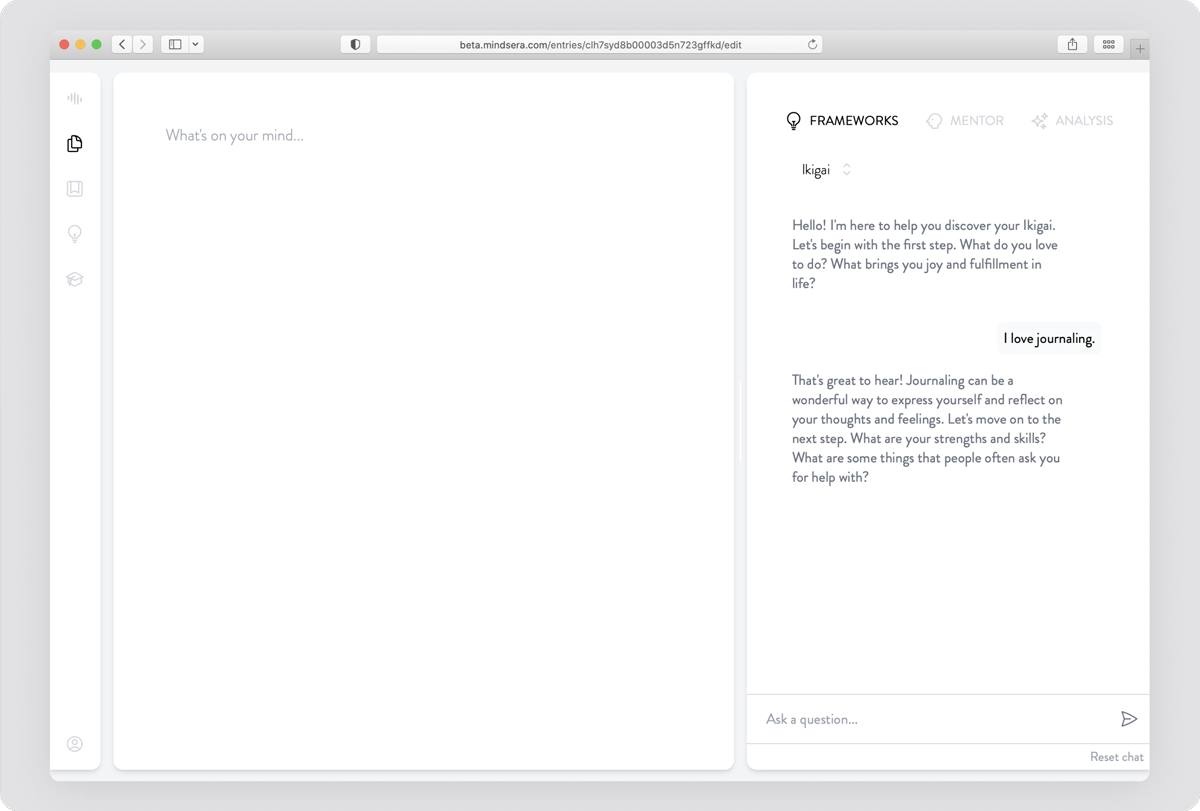This screenshot has width=1200, height=811.
Task: Send message with paper plane icon
Action: [1129, 719]
